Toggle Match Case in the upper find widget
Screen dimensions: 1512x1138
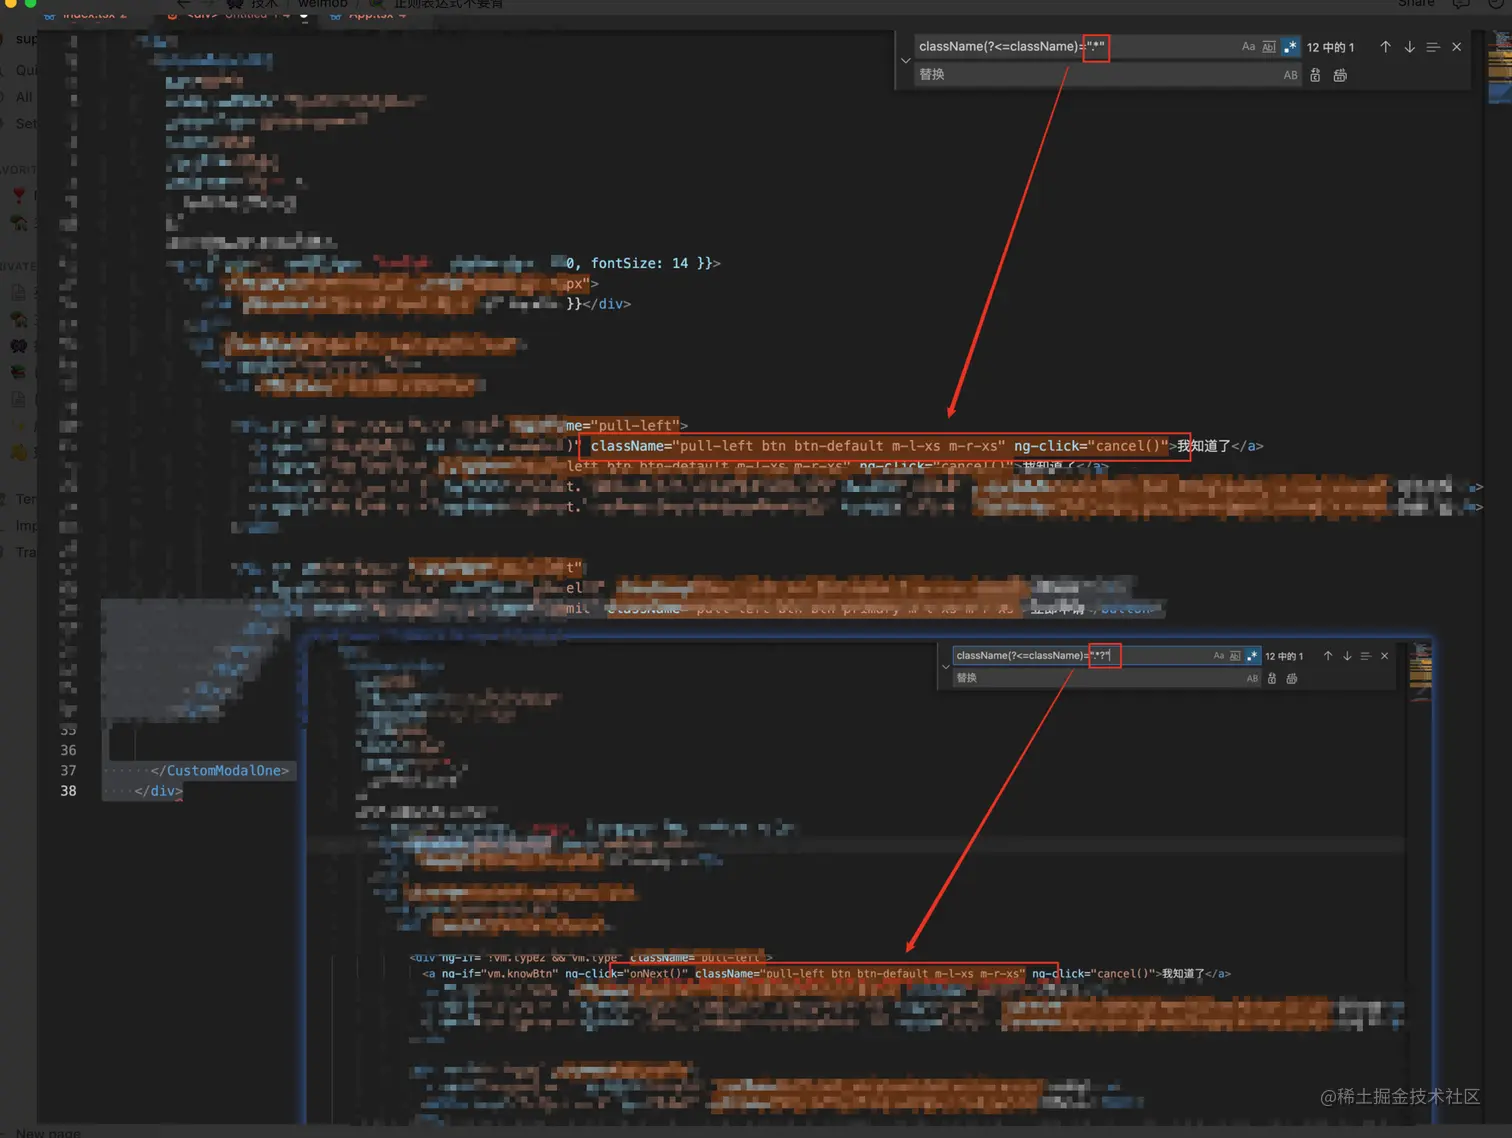pyautogui.click(x=1248, y=47)
